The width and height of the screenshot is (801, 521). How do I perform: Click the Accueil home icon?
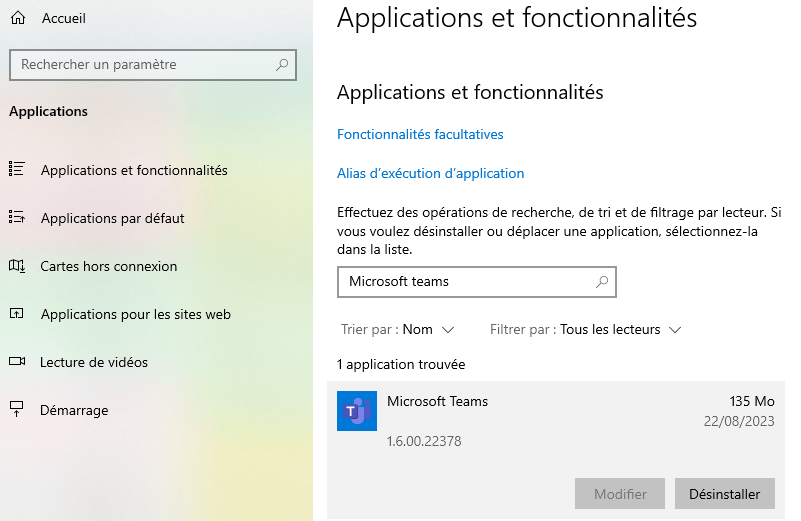[17, 18]
